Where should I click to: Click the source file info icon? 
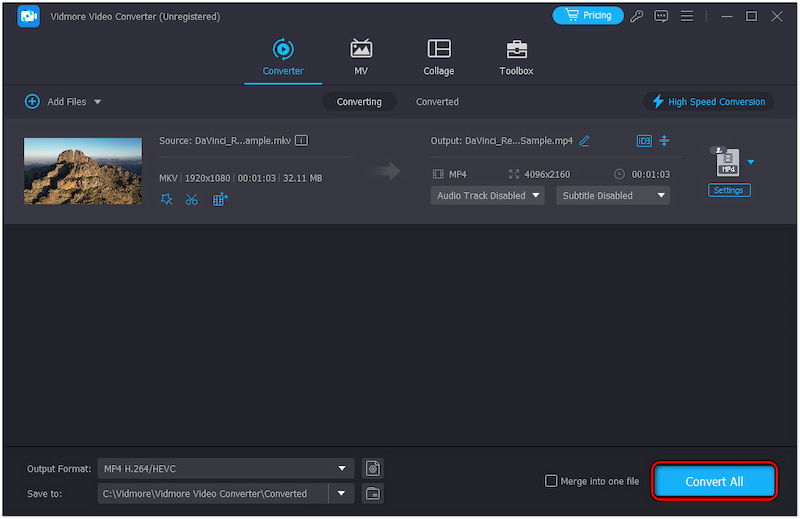pyautogui.click(x=301, y=141)
